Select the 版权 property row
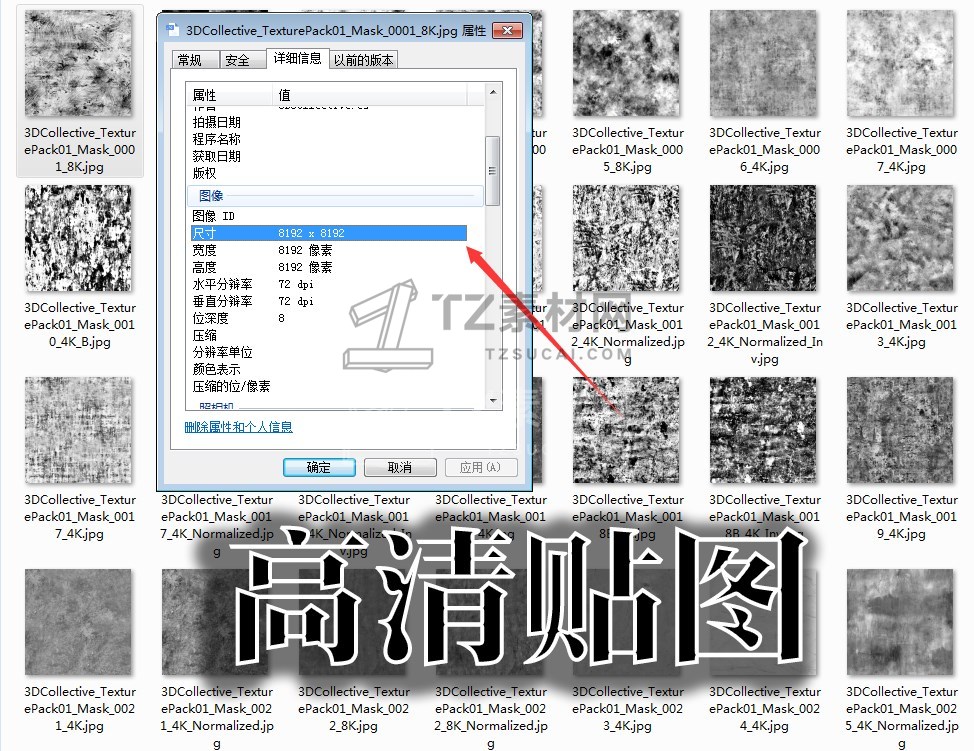This screenshot has width=974, height=751. point(328,173)
